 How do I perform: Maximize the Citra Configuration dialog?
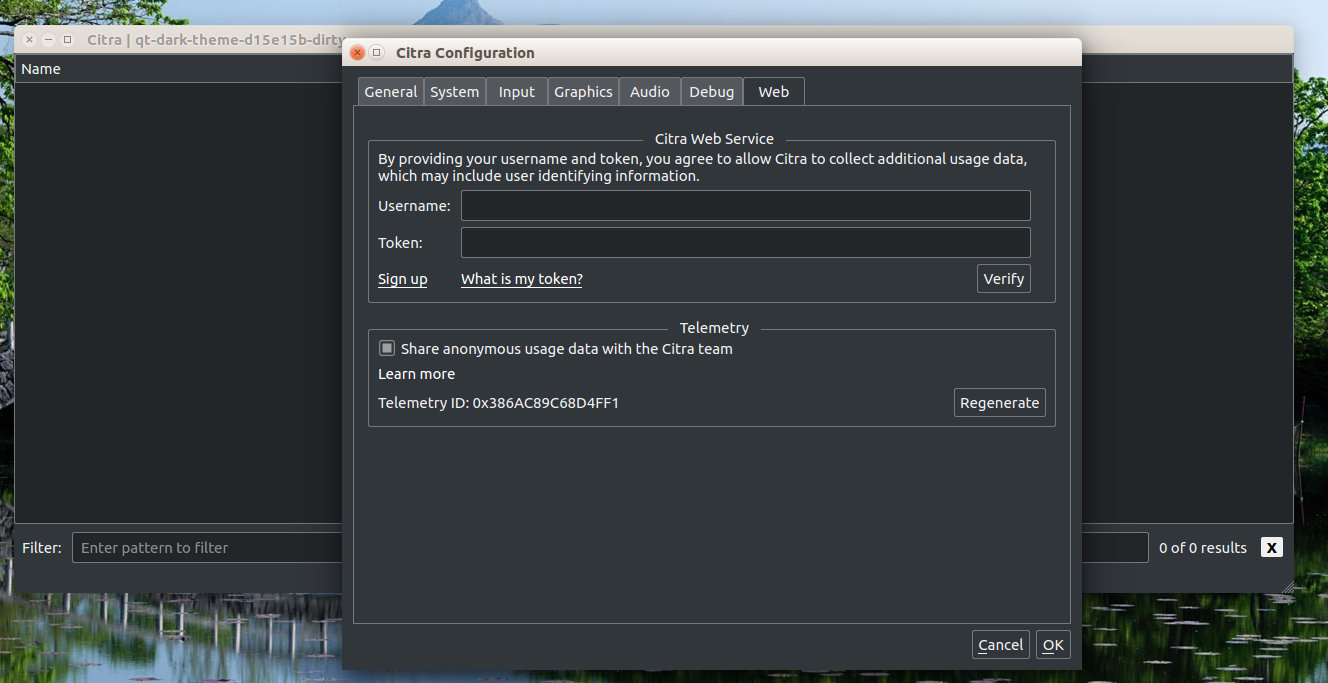click(x=377, y=53)
